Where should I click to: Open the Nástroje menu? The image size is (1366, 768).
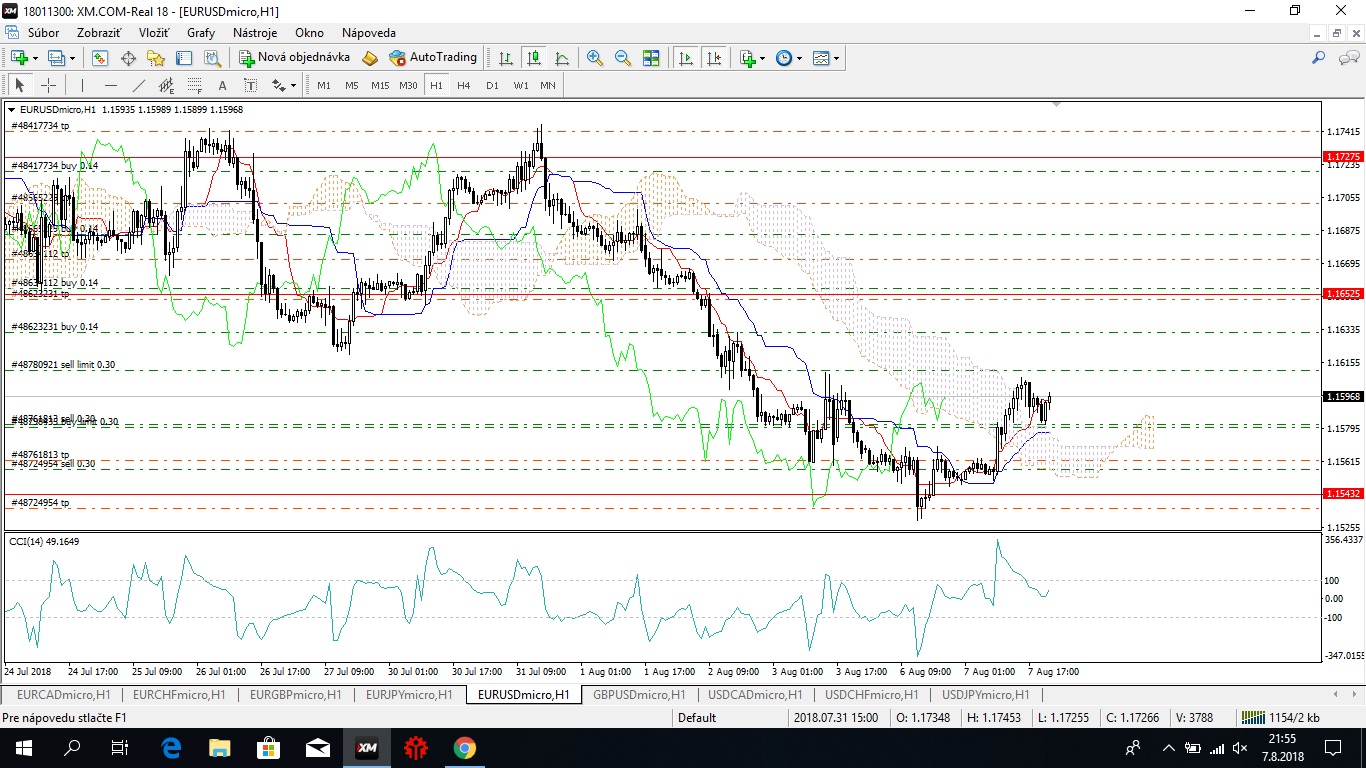click(254, 33)
